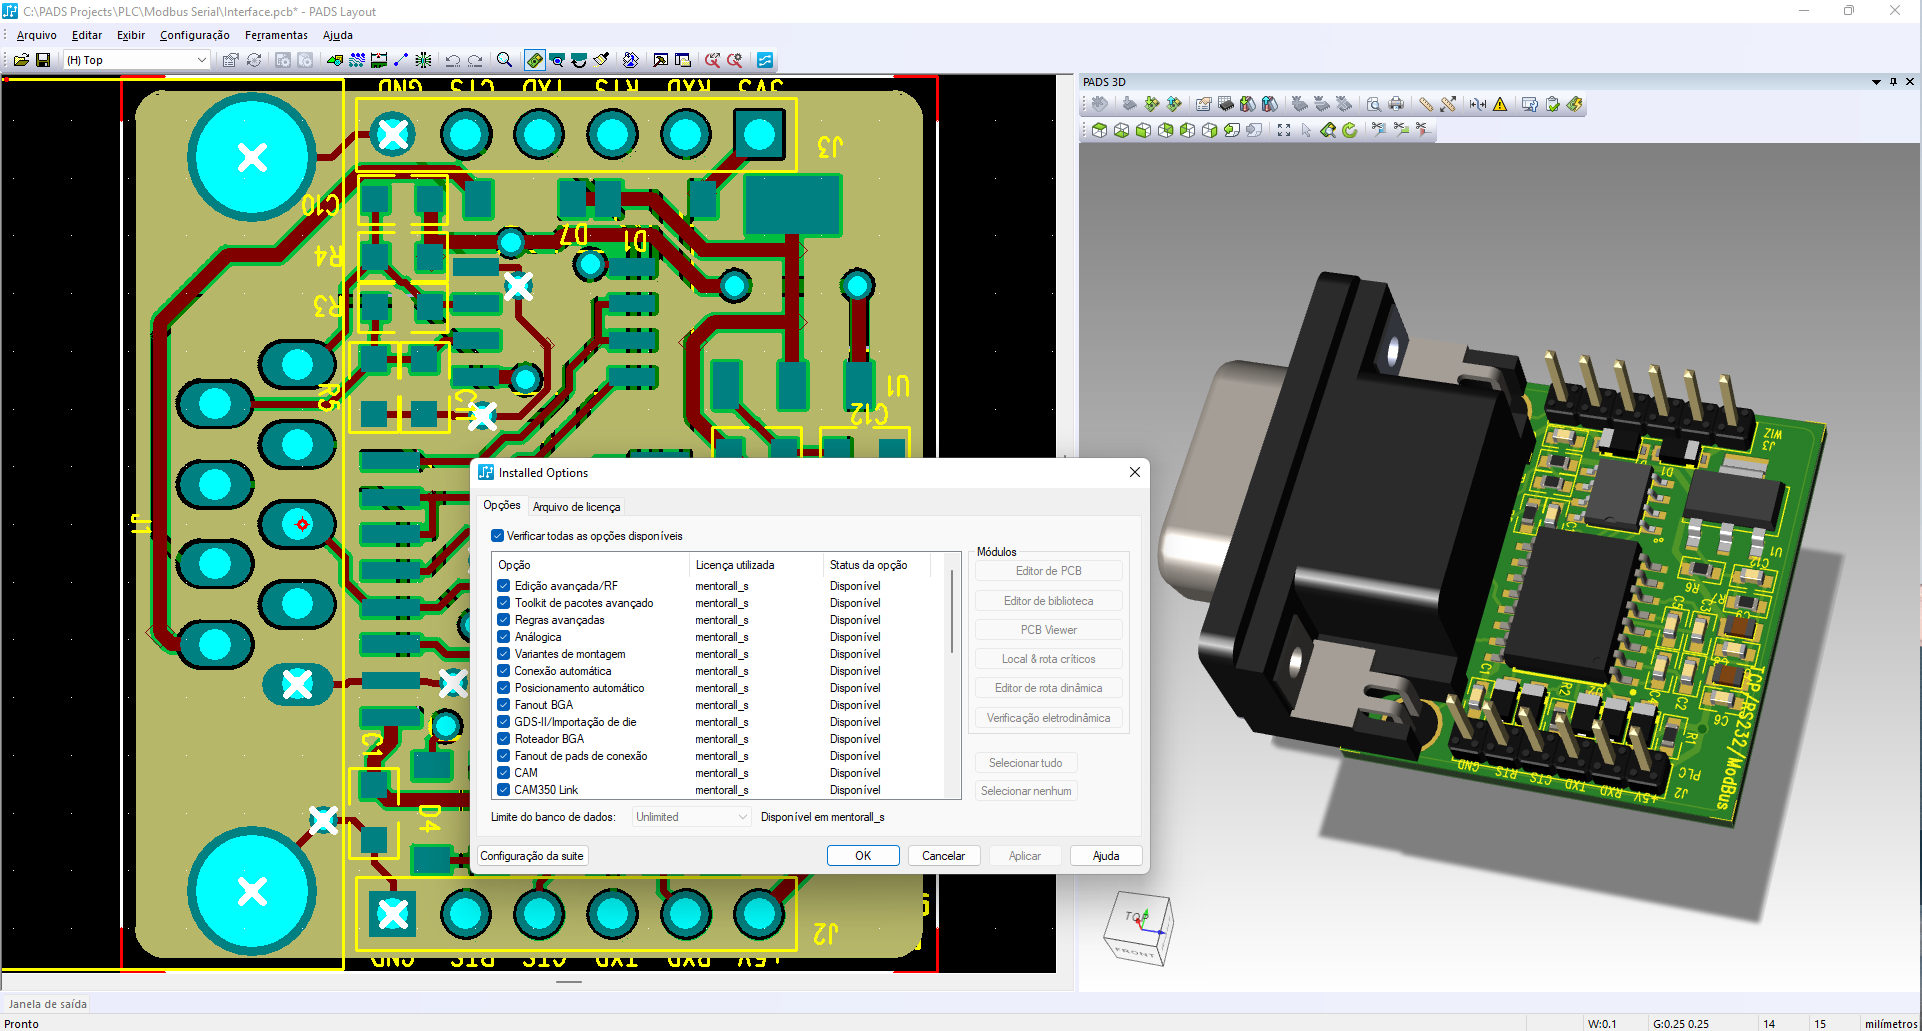1922x1031 pixels.
Task: Open the 'Janela de saída' panel tab
Action: click(48, 1004)
